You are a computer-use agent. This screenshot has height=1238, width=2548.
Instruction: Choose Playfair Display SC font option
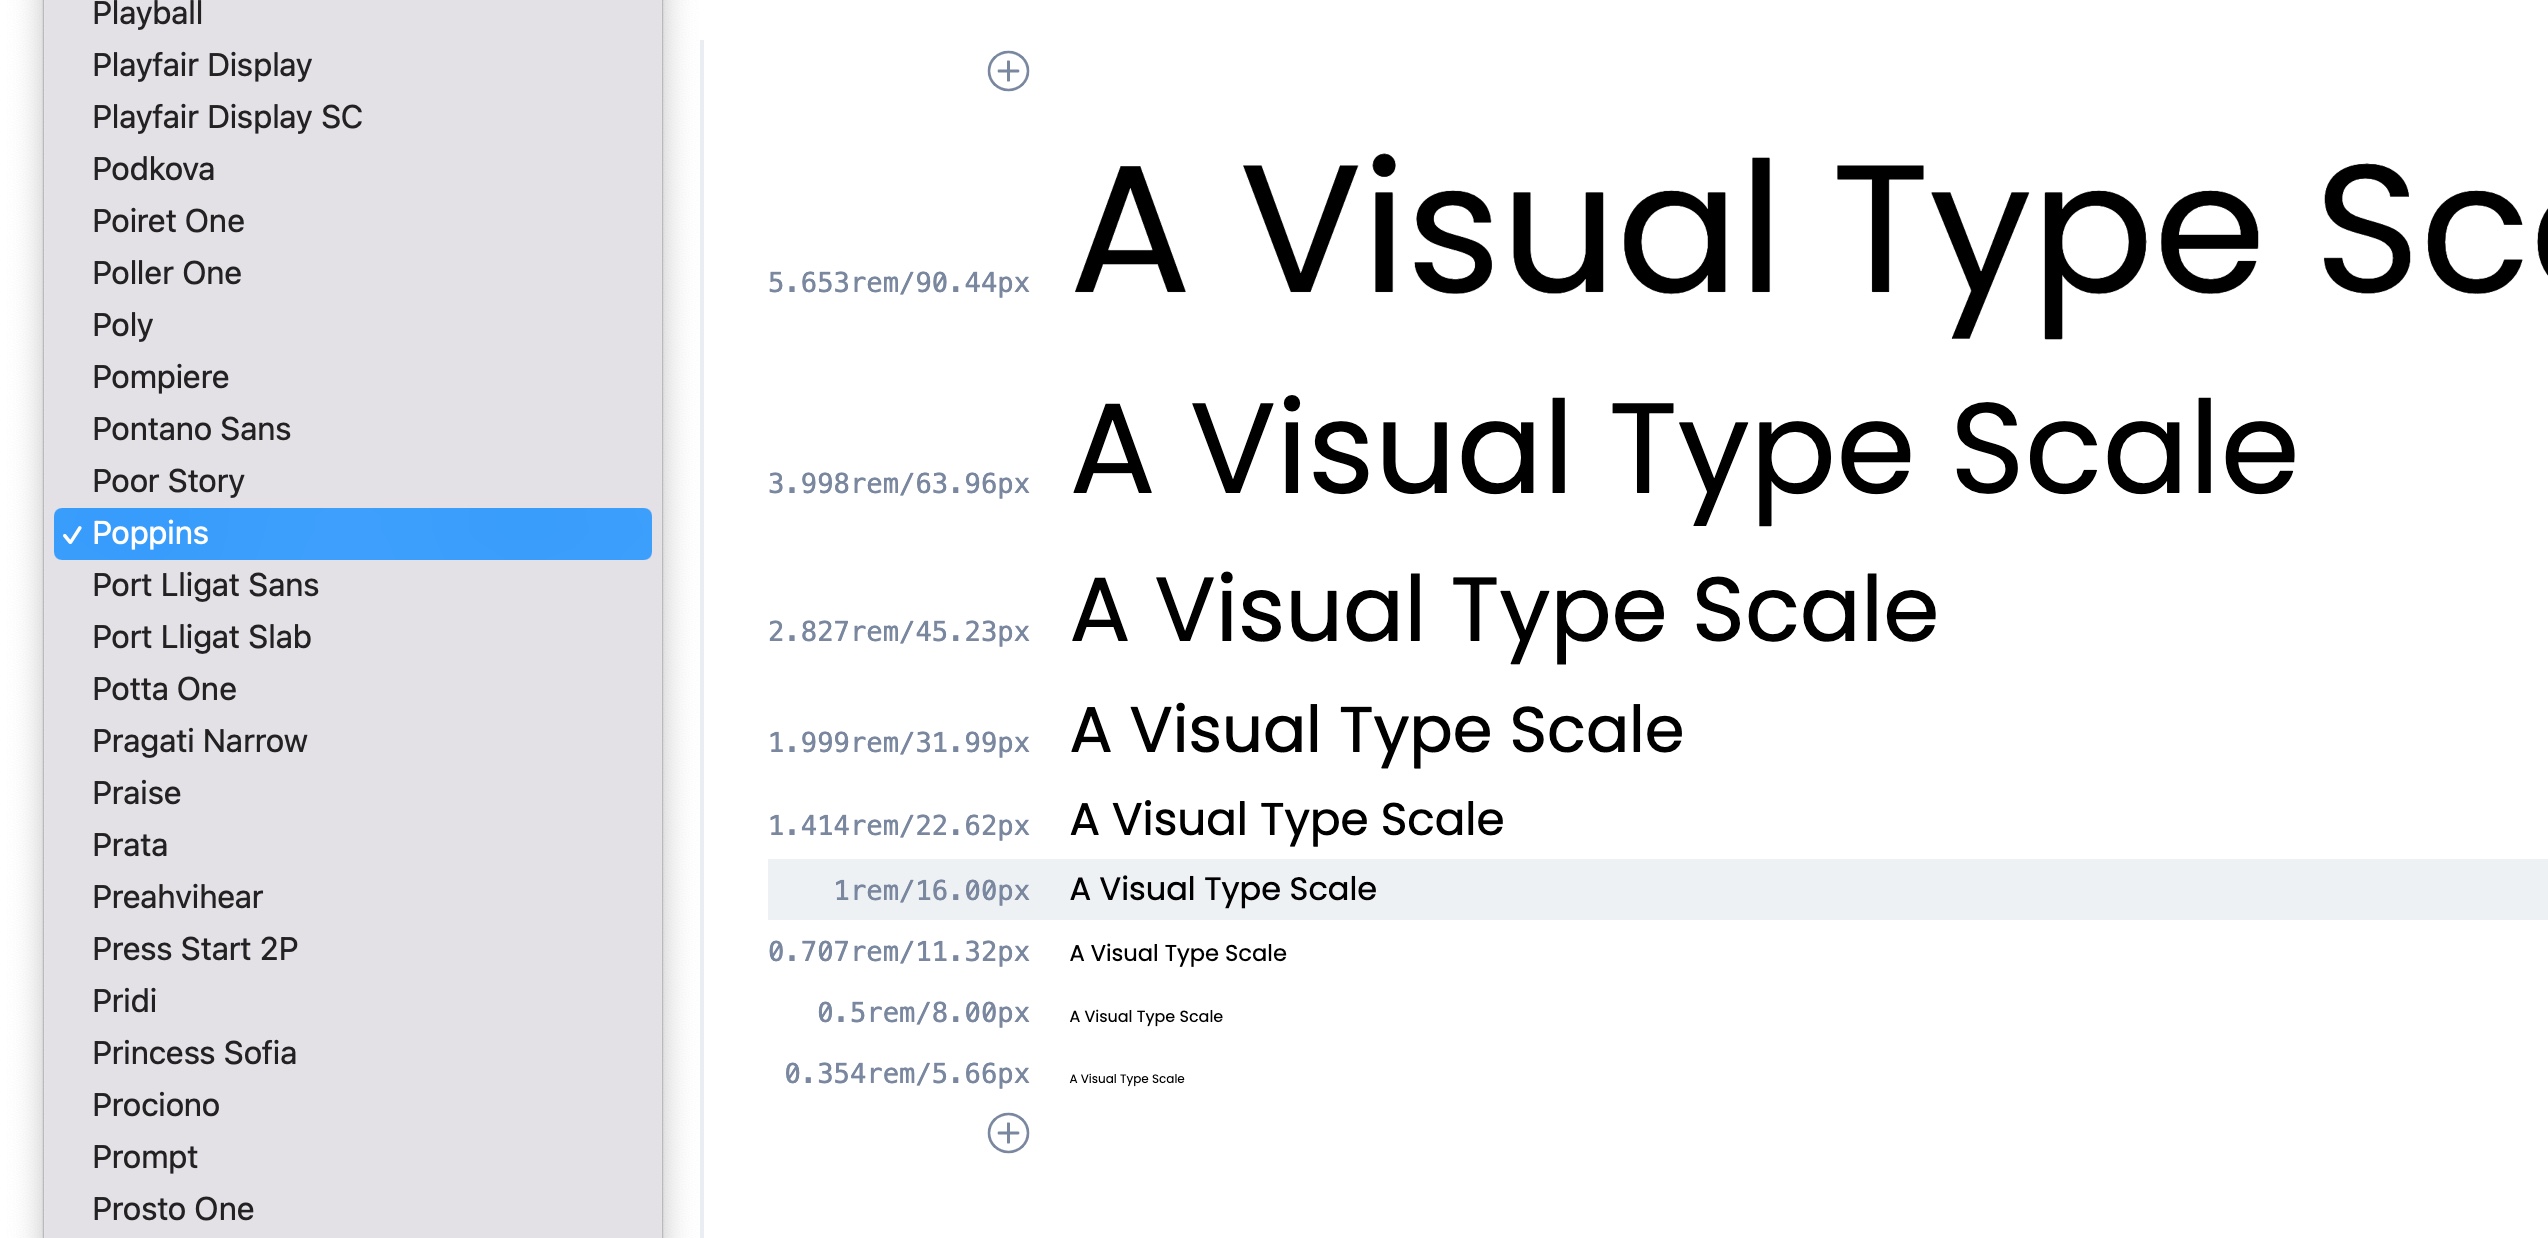coord(227,117)
